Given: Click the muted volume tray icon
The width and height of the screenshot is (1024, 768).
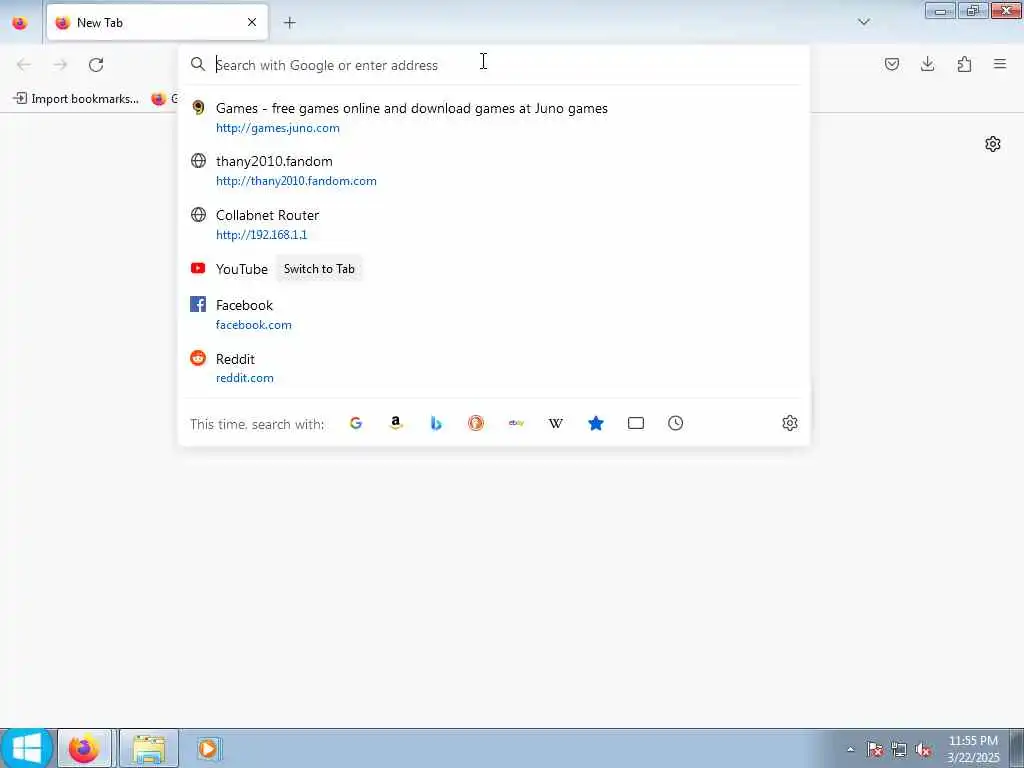Looking at the screenshot, I should point(923,749).
